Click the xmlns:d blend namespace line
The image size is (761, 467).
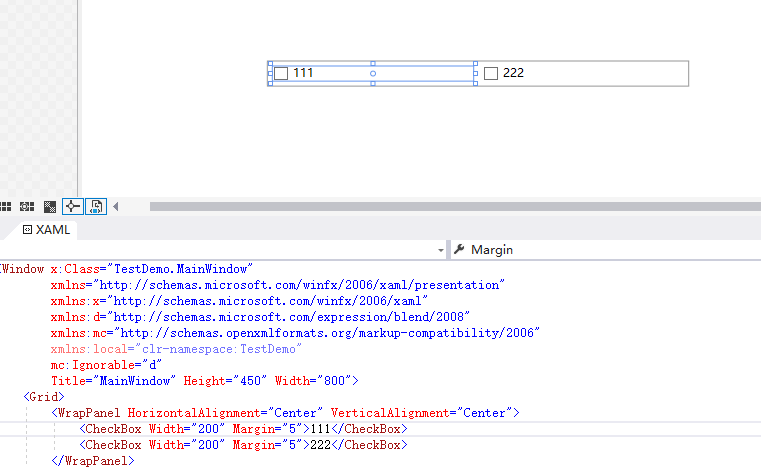click(x=260, y=317)
